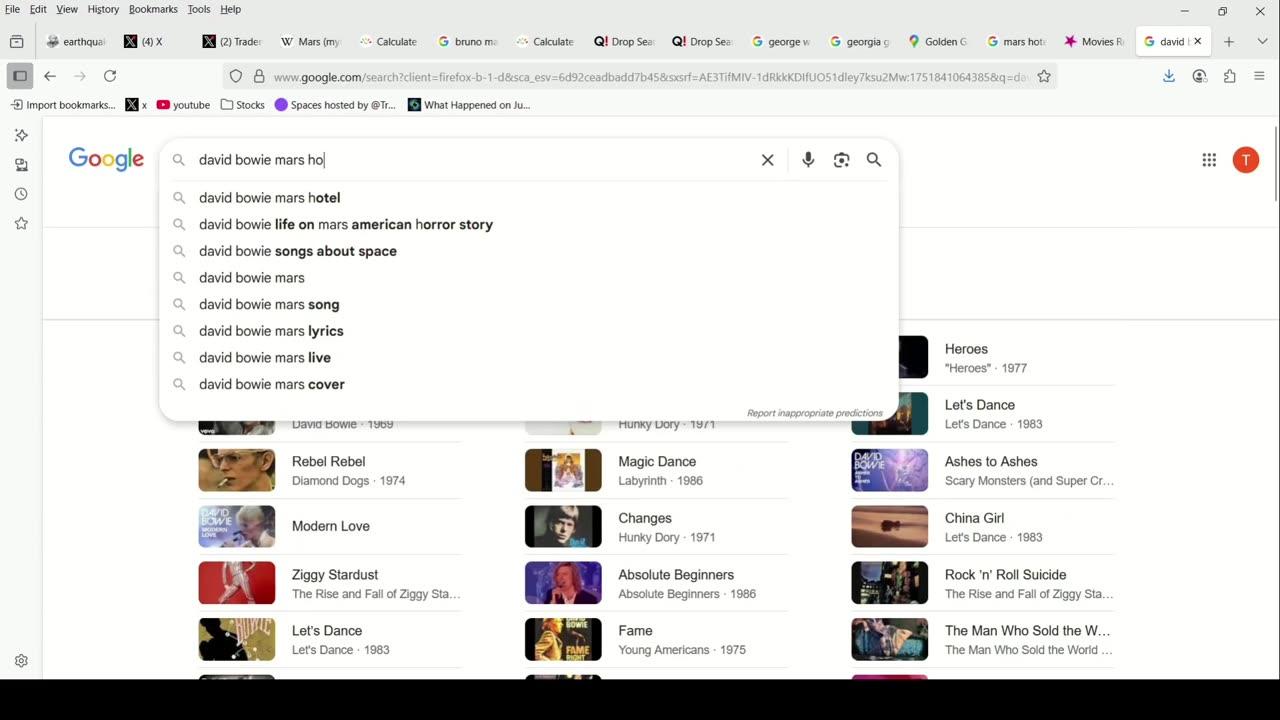This screenshot has width=1280, height=720.
Task: Open synced tabs in sidebar
Action: click(x=21, y=165)
